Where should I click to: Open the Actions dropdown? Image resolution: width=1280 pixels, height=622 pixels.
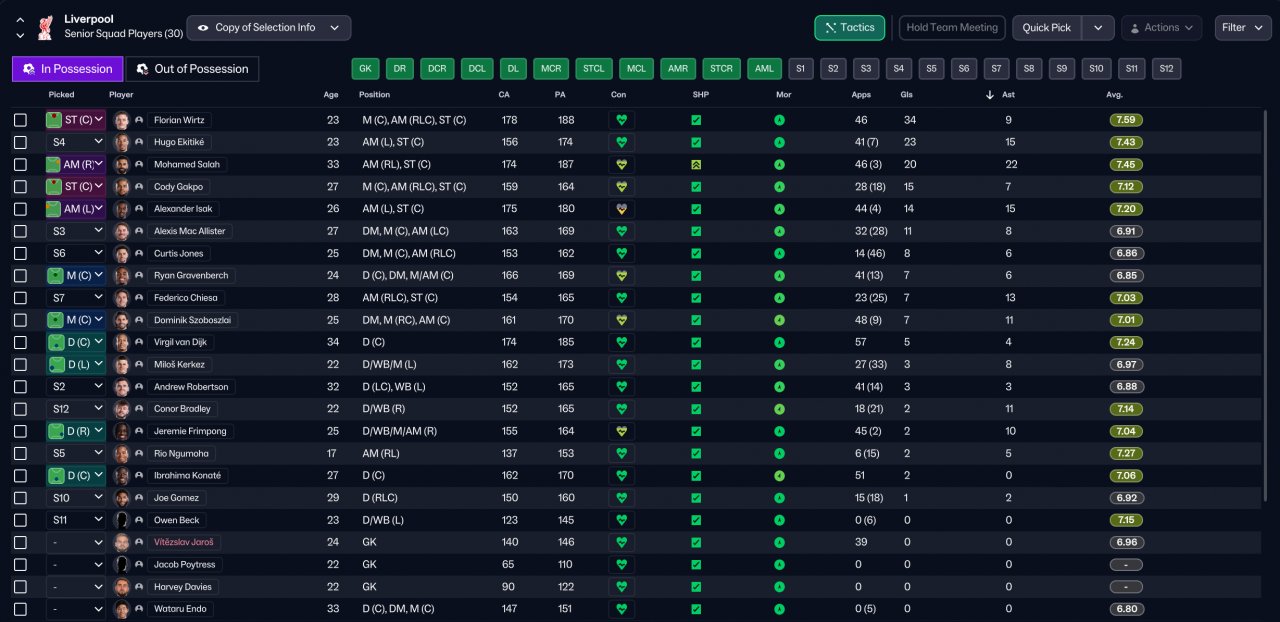1161,28
